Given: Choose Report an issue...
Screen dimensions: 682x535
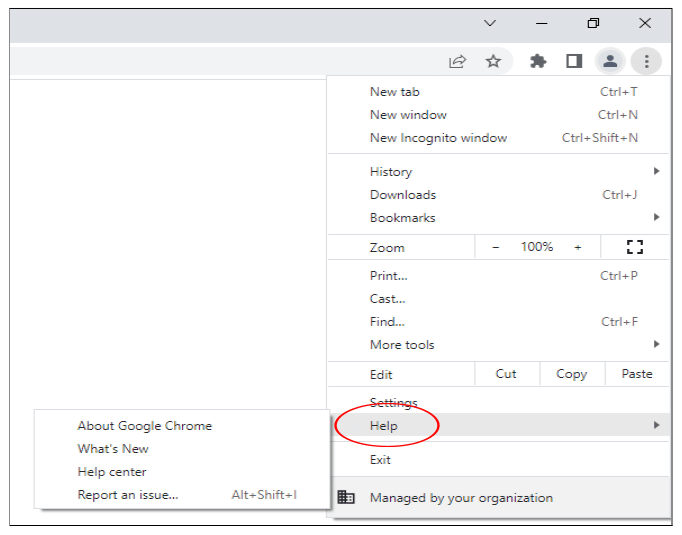Looking at the screenshot, I should tap(182, 495).
